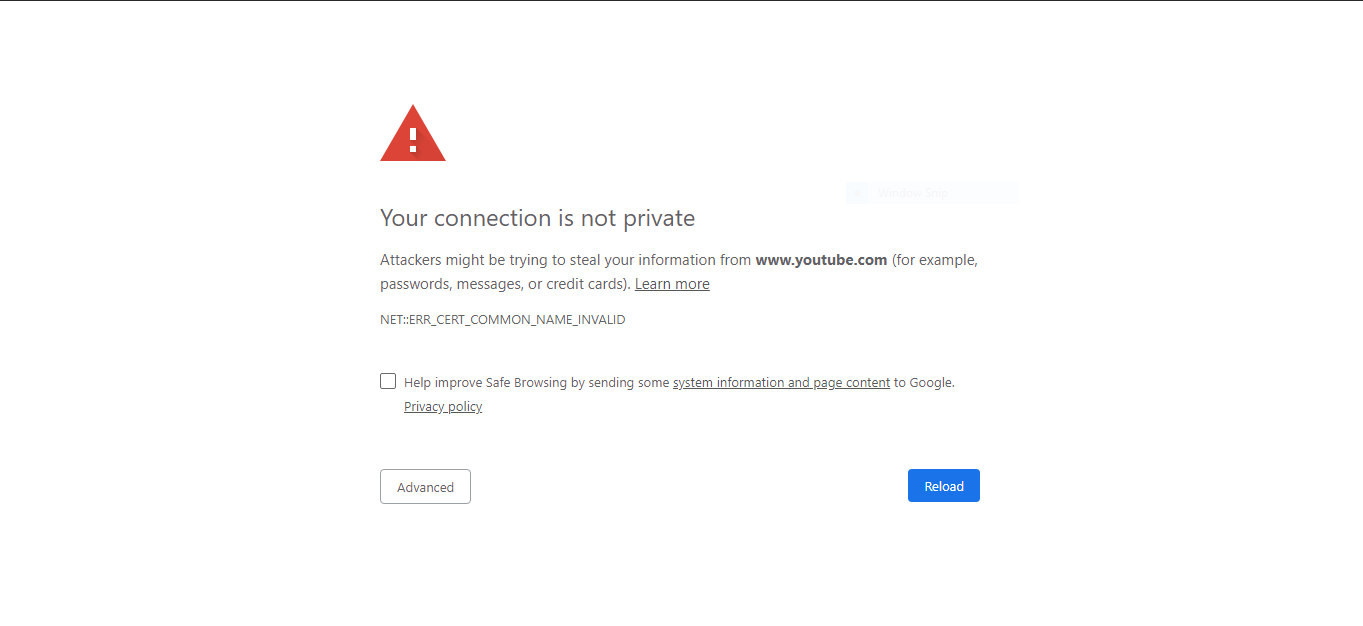1363x626 pixels.
Task: Click the Attackers might be trying paragraph
Action: coord(679,272)
